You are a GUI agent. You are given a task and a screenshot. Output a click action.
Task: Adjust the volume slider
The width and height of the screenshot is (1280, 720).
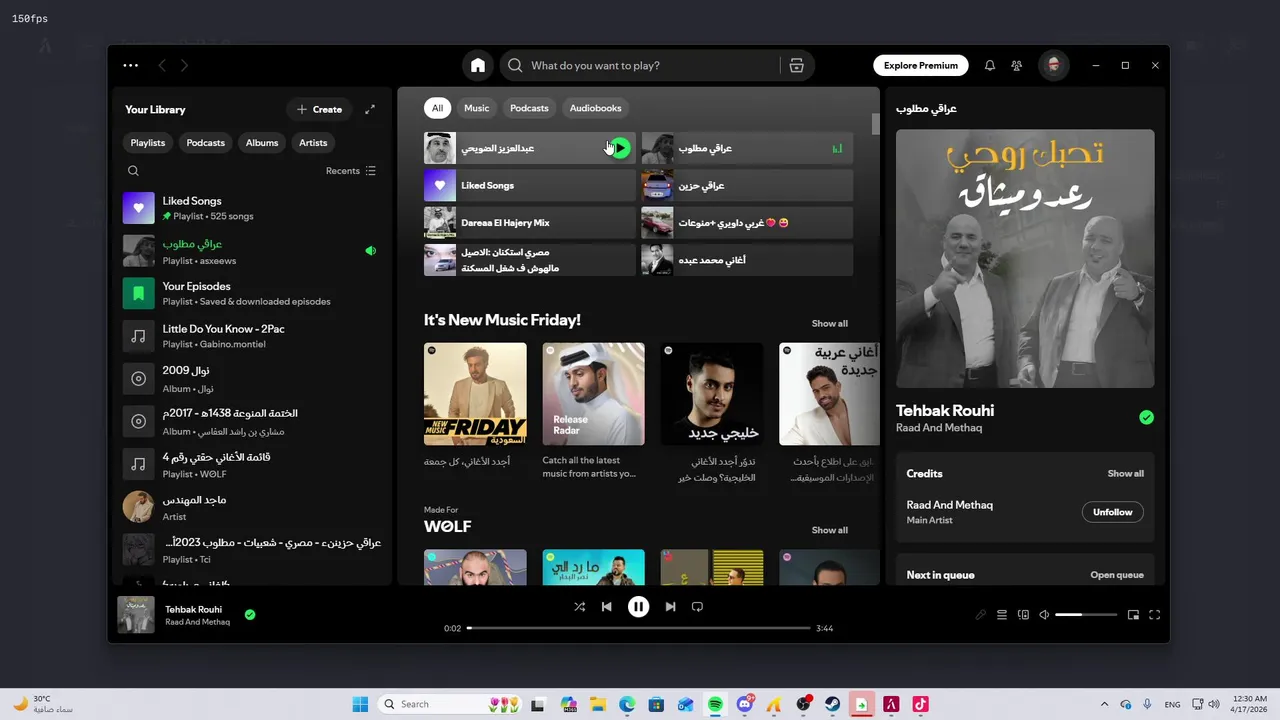[x=1085, y=615]
